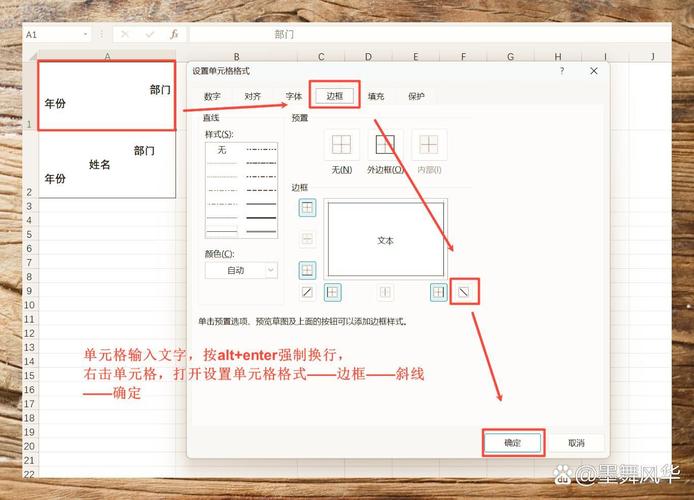Apply the bottom border toggle button
The image size is (694, 500).
[x=307, y=270]
